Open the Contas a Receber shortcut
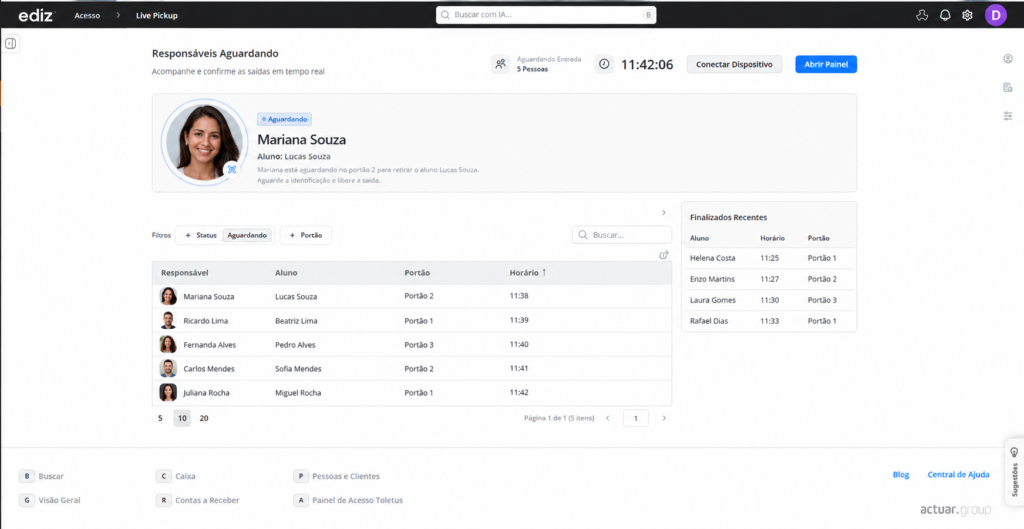The height and width of the screenshot is (529, 1024). coord(198,500)
